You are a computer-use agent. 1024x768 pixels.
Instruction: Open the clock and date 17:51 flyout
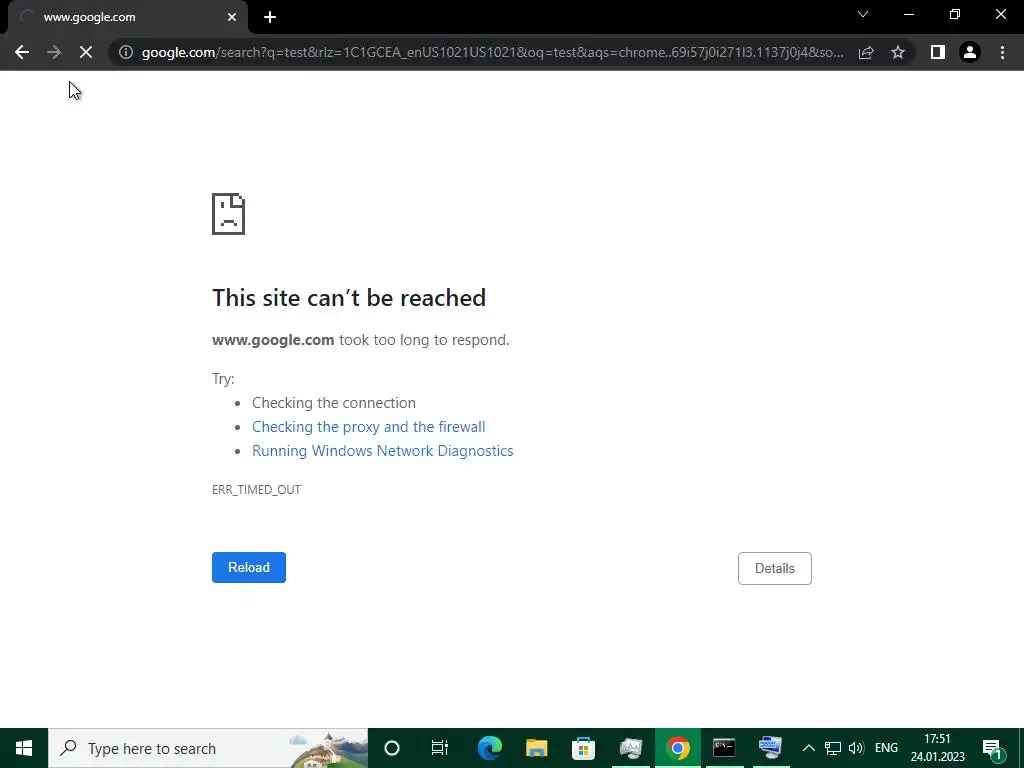click(x=937, y=748)
